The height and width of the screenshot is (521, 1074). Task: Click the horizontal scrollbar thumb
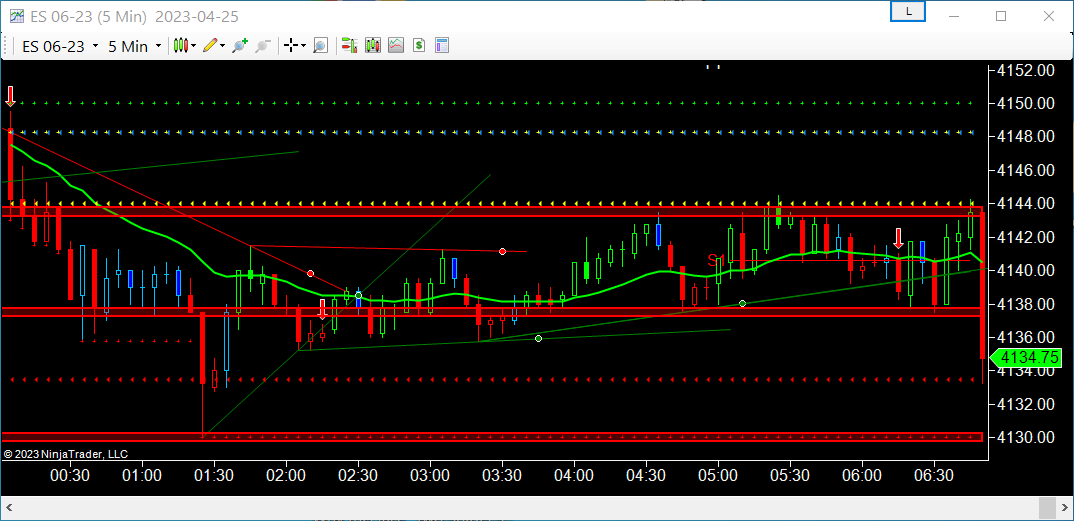tap(1047, 507)
